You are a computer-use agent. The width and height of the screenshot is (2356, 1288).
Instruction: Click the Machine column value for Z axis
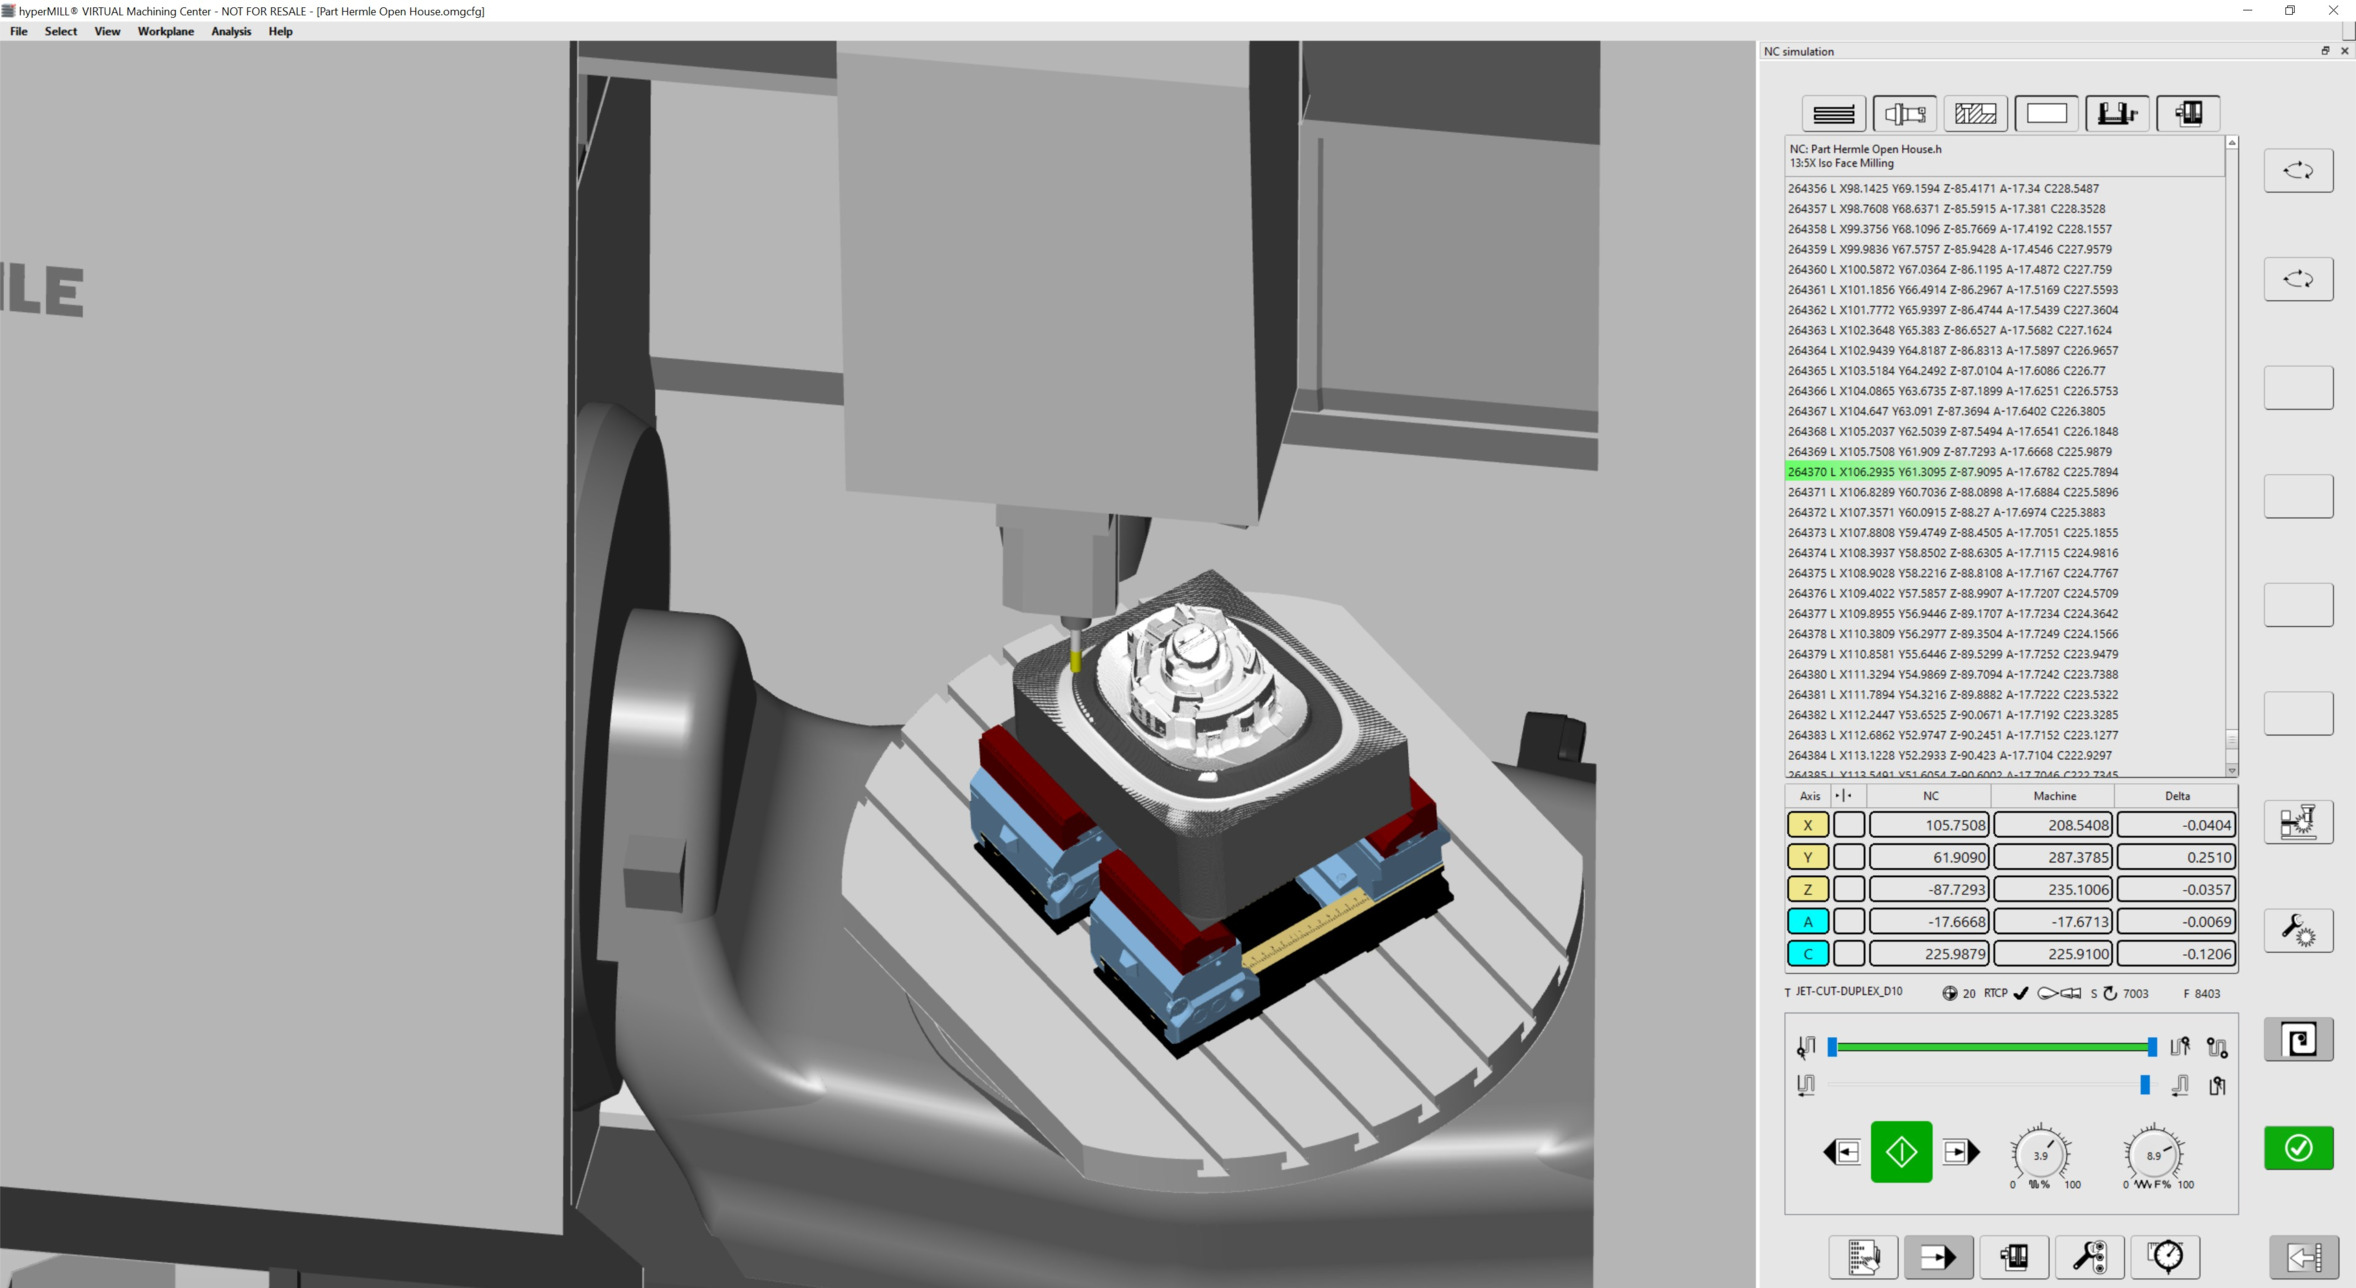point(2053,889)
